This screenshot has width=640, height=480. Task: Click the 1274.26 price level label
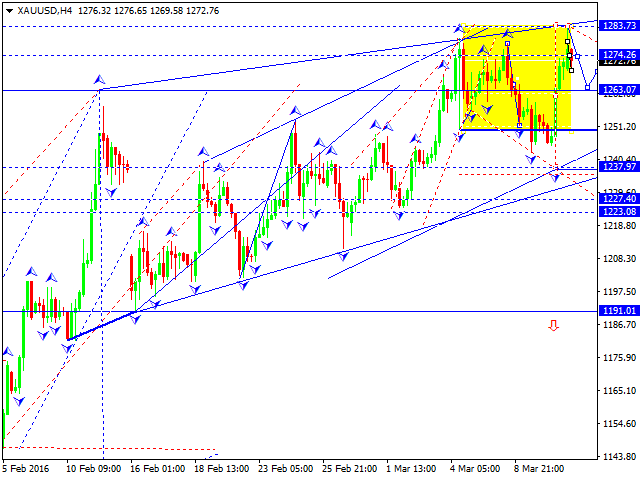click(619, 54)
